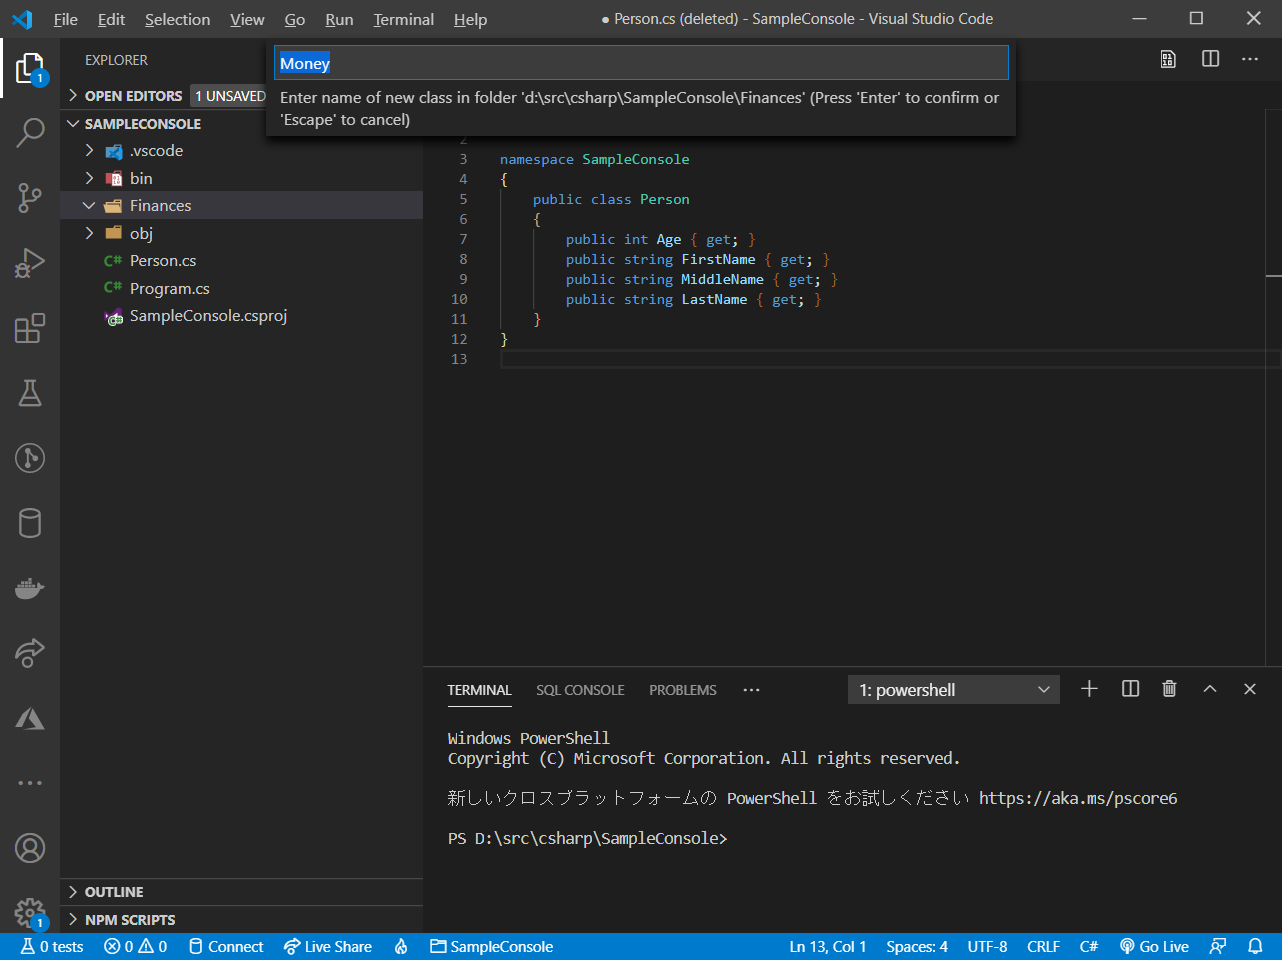Change indentation via Spaces: 4

[917, 946]
